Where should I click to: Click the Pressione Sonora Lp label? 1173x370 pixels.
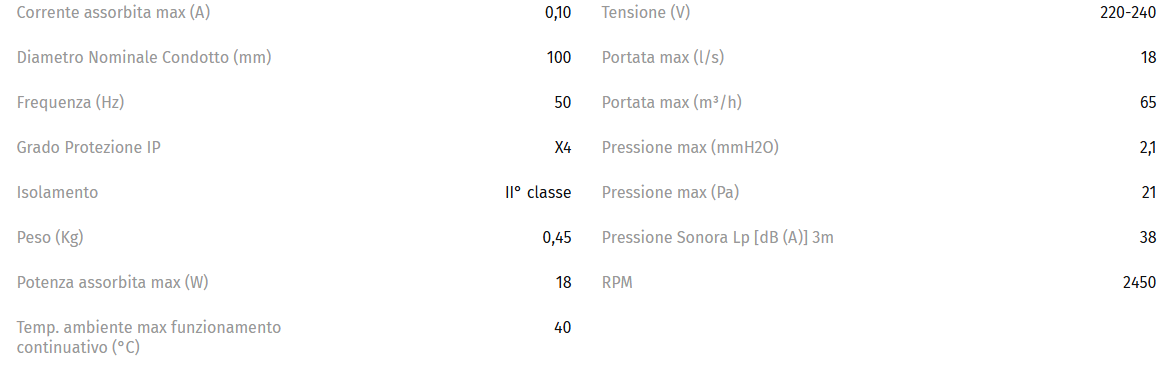point(717,237)
